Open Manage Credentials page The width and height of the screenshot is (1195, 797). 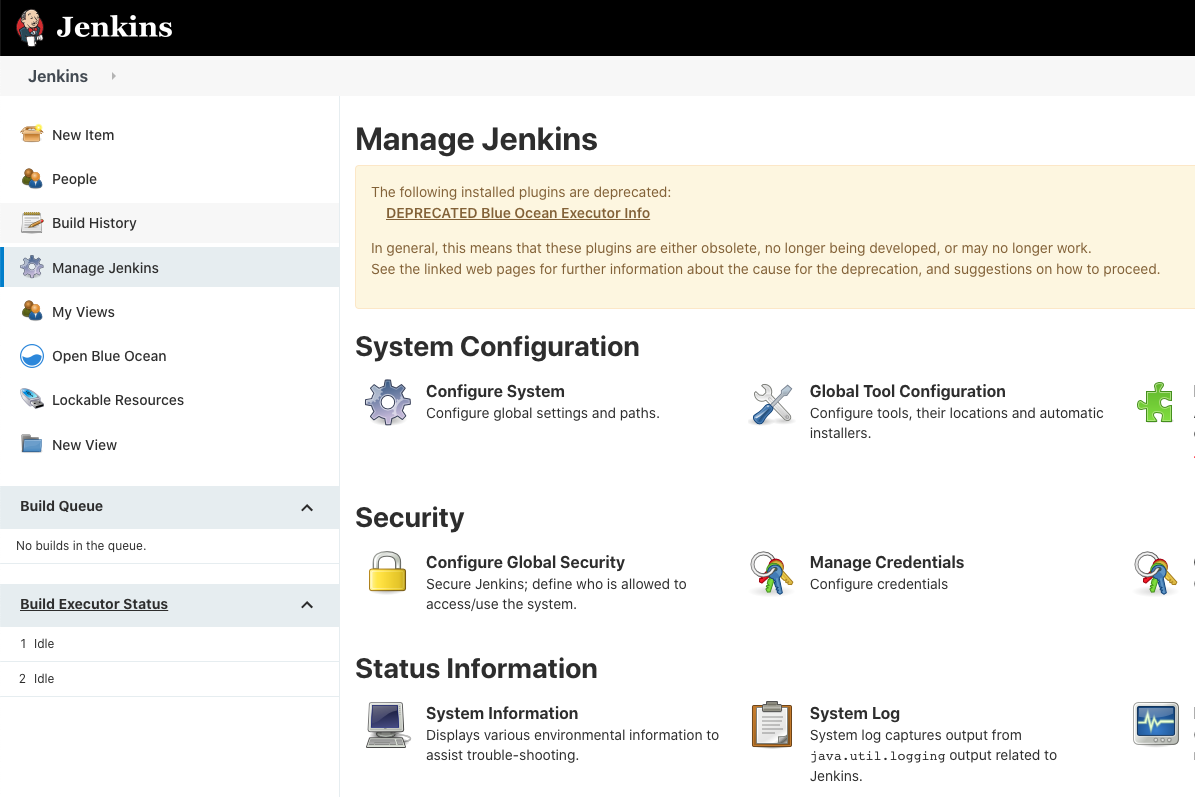point(886,562)
